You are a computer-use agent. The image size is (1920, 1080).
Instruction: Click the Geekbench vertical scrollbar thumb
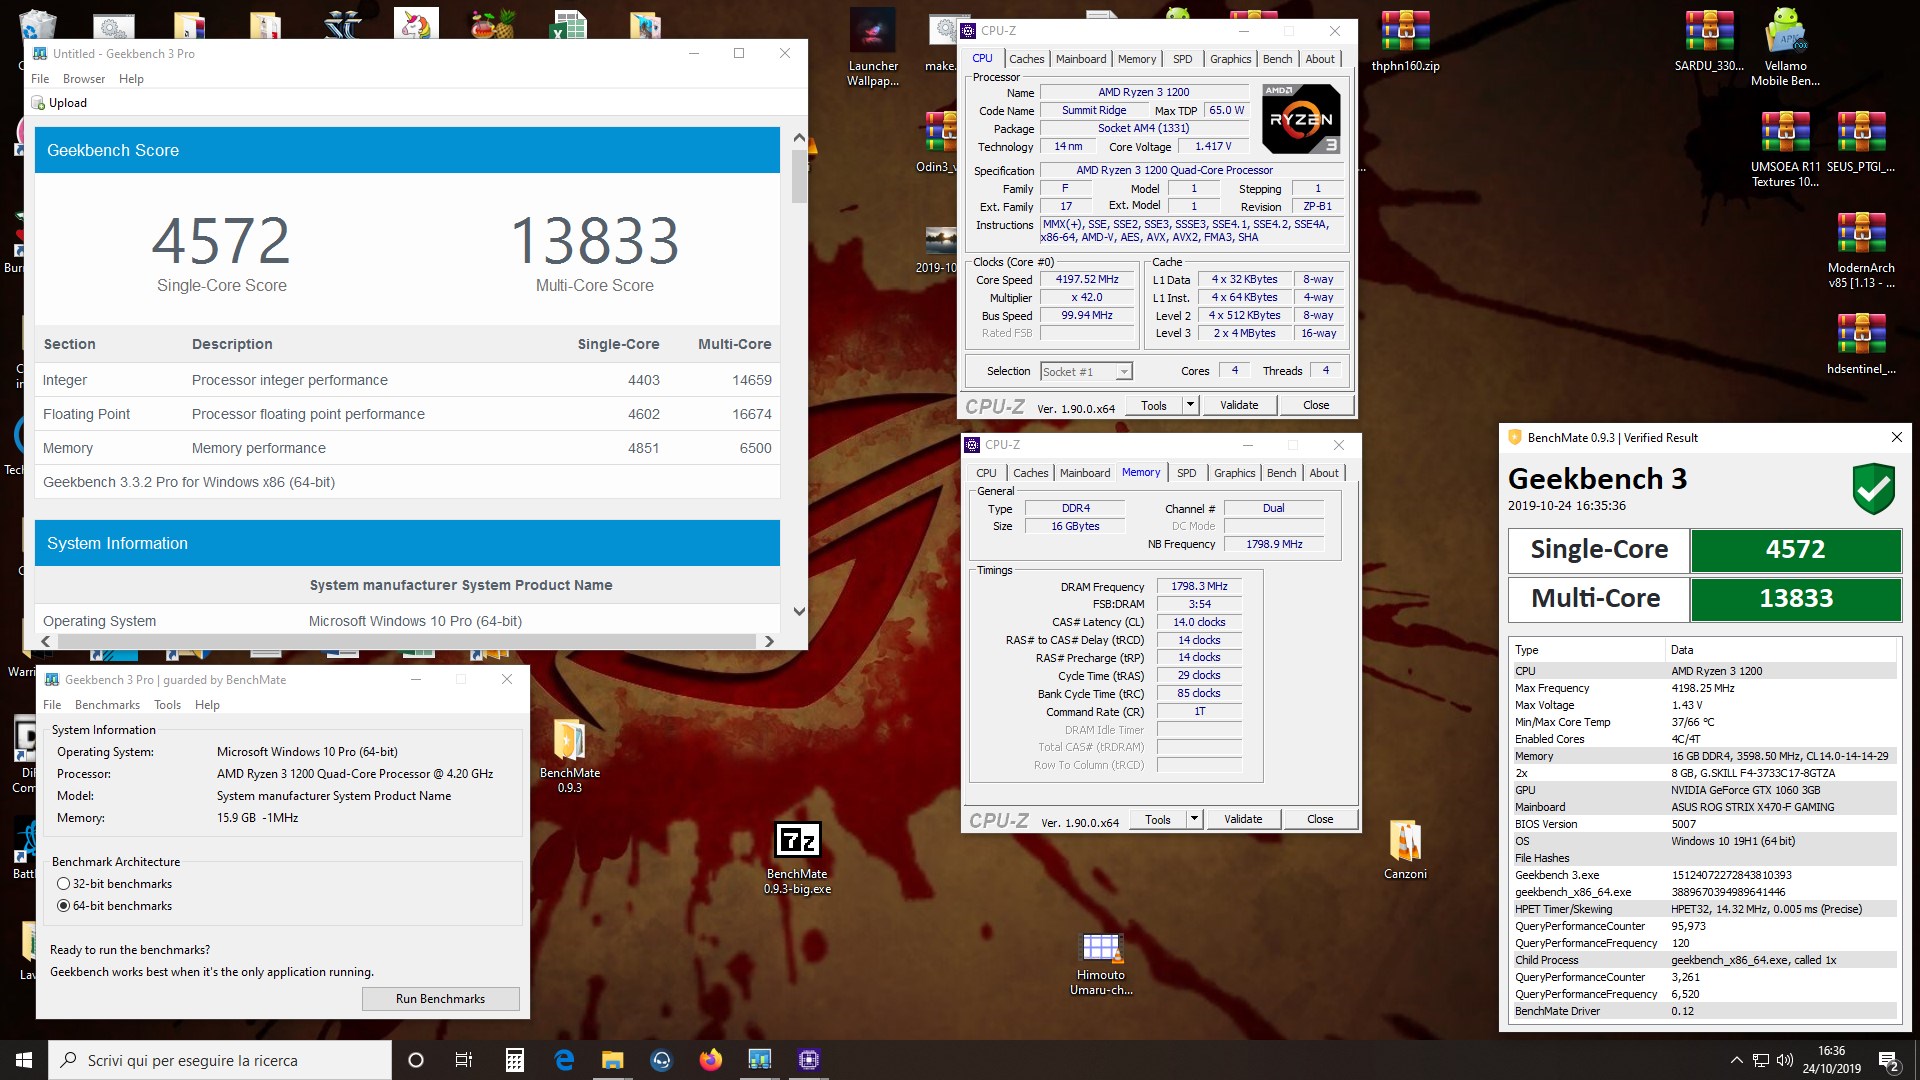coord(799,177)
